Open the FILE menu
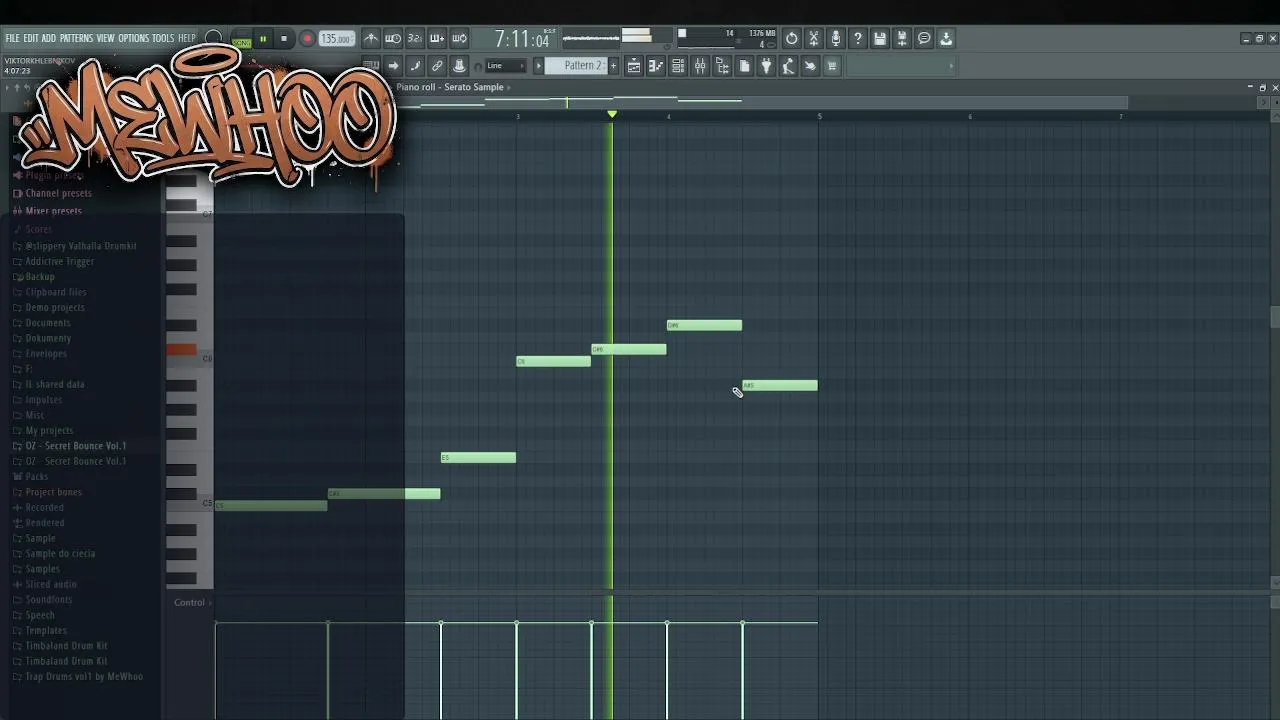This screenshot has height=720, width=1280. pyautogui.click(x=12, y=39)
